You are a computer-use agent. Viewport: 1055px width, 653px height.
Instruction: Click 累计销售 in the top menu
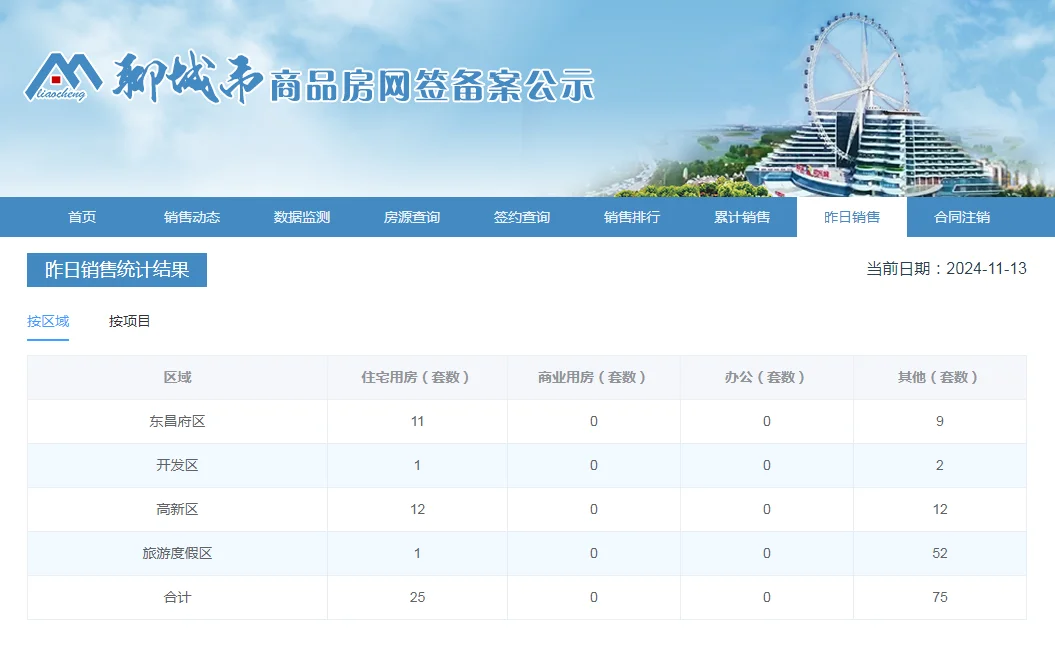tap(742, 217)
